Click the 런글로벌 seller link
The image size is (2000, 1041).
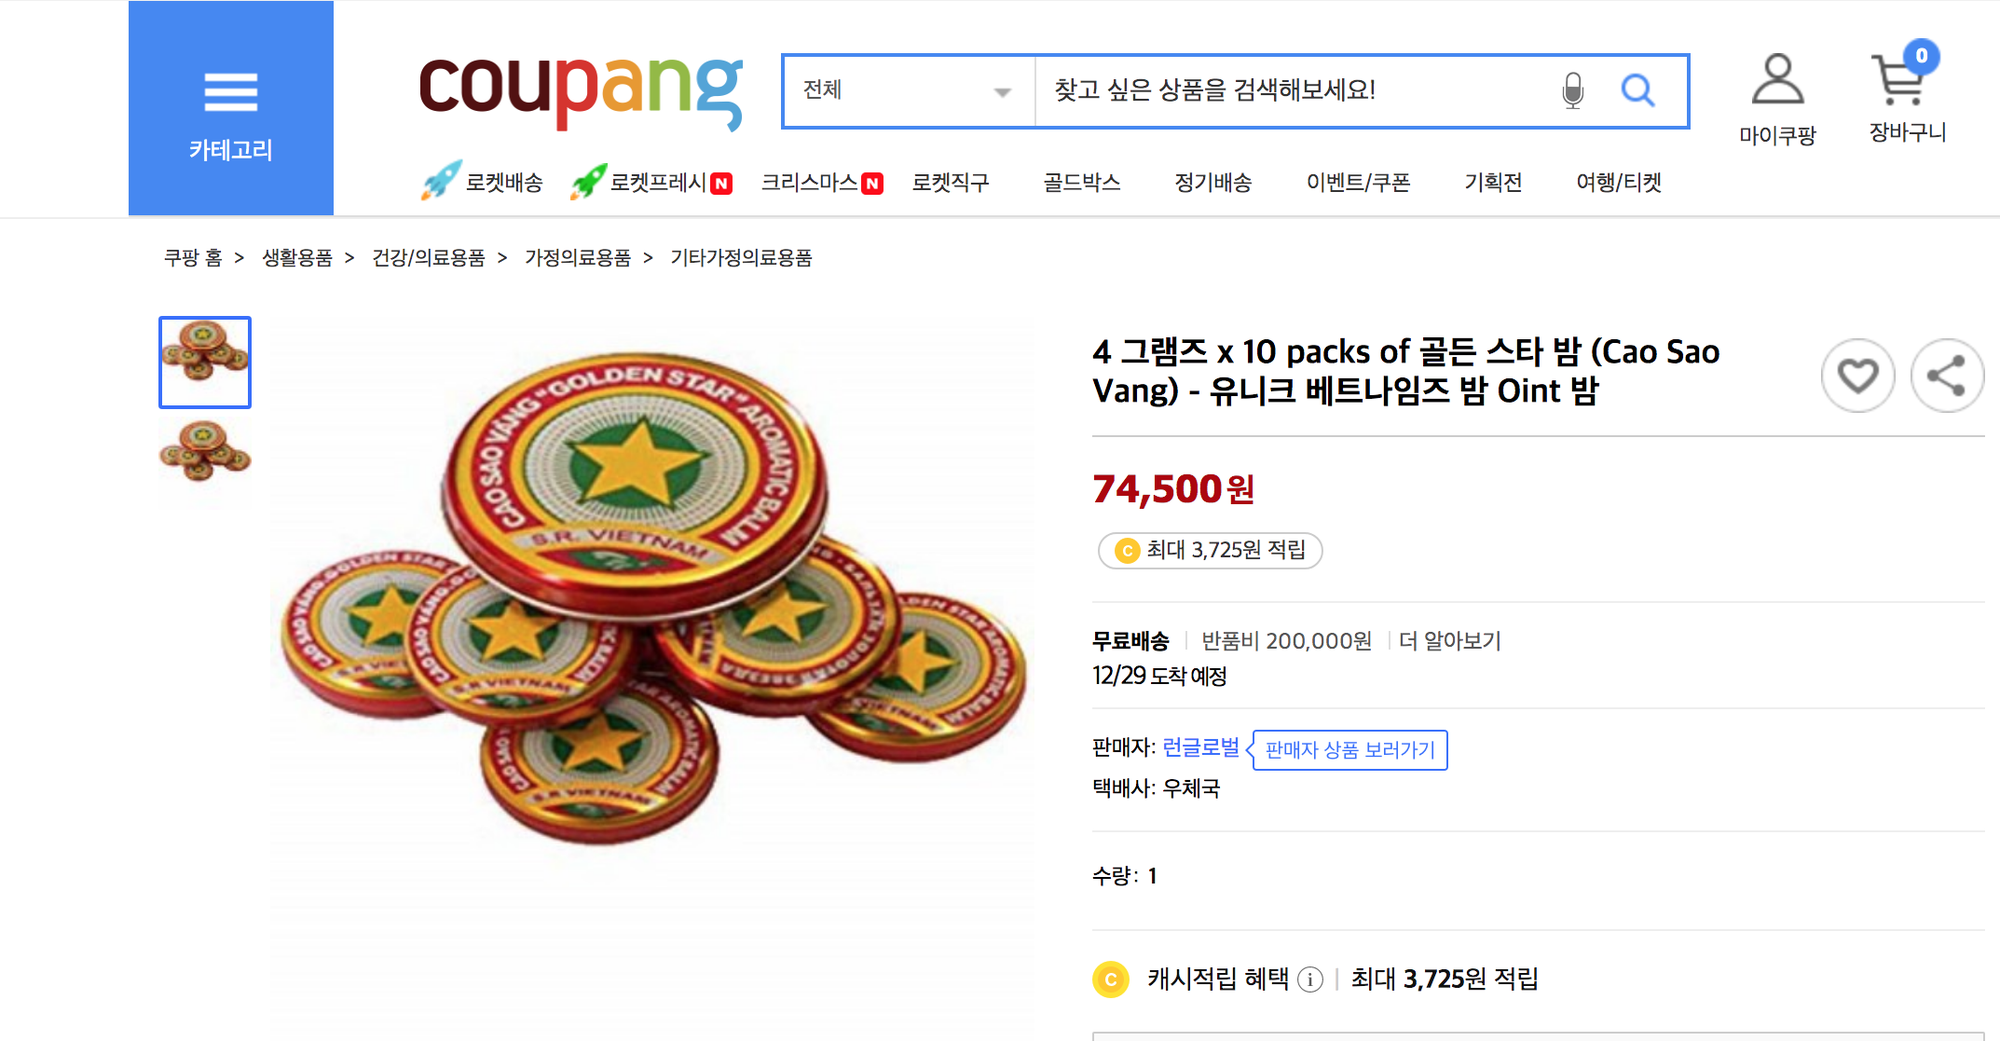[x=1200, y=748]
